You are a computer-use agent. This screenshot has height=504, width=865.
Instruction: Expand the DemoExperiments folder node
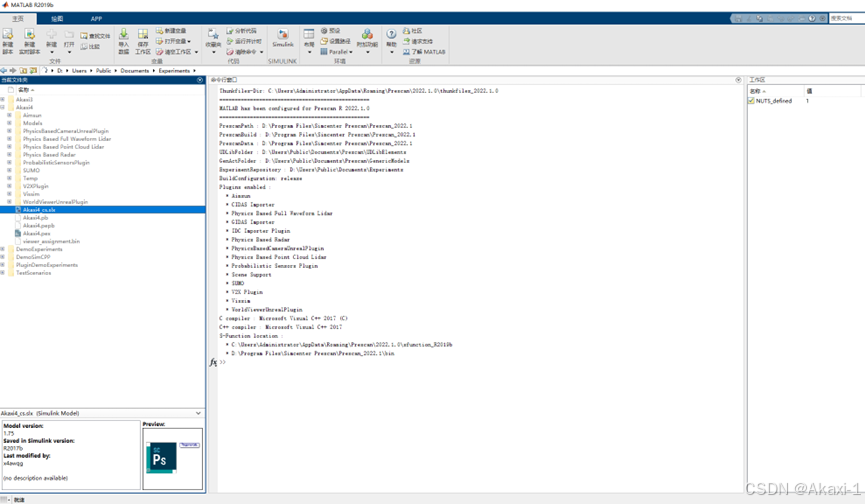coord(3,249)
